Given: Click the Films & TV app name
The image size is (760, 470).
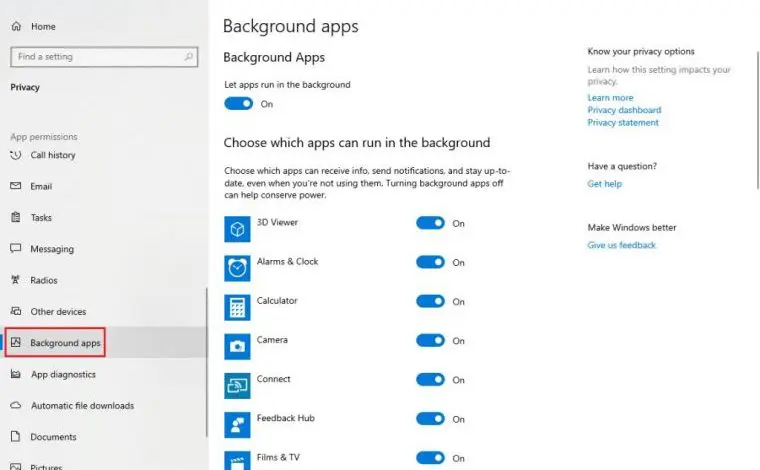Looking at the screenshot, I should (278, 457).
